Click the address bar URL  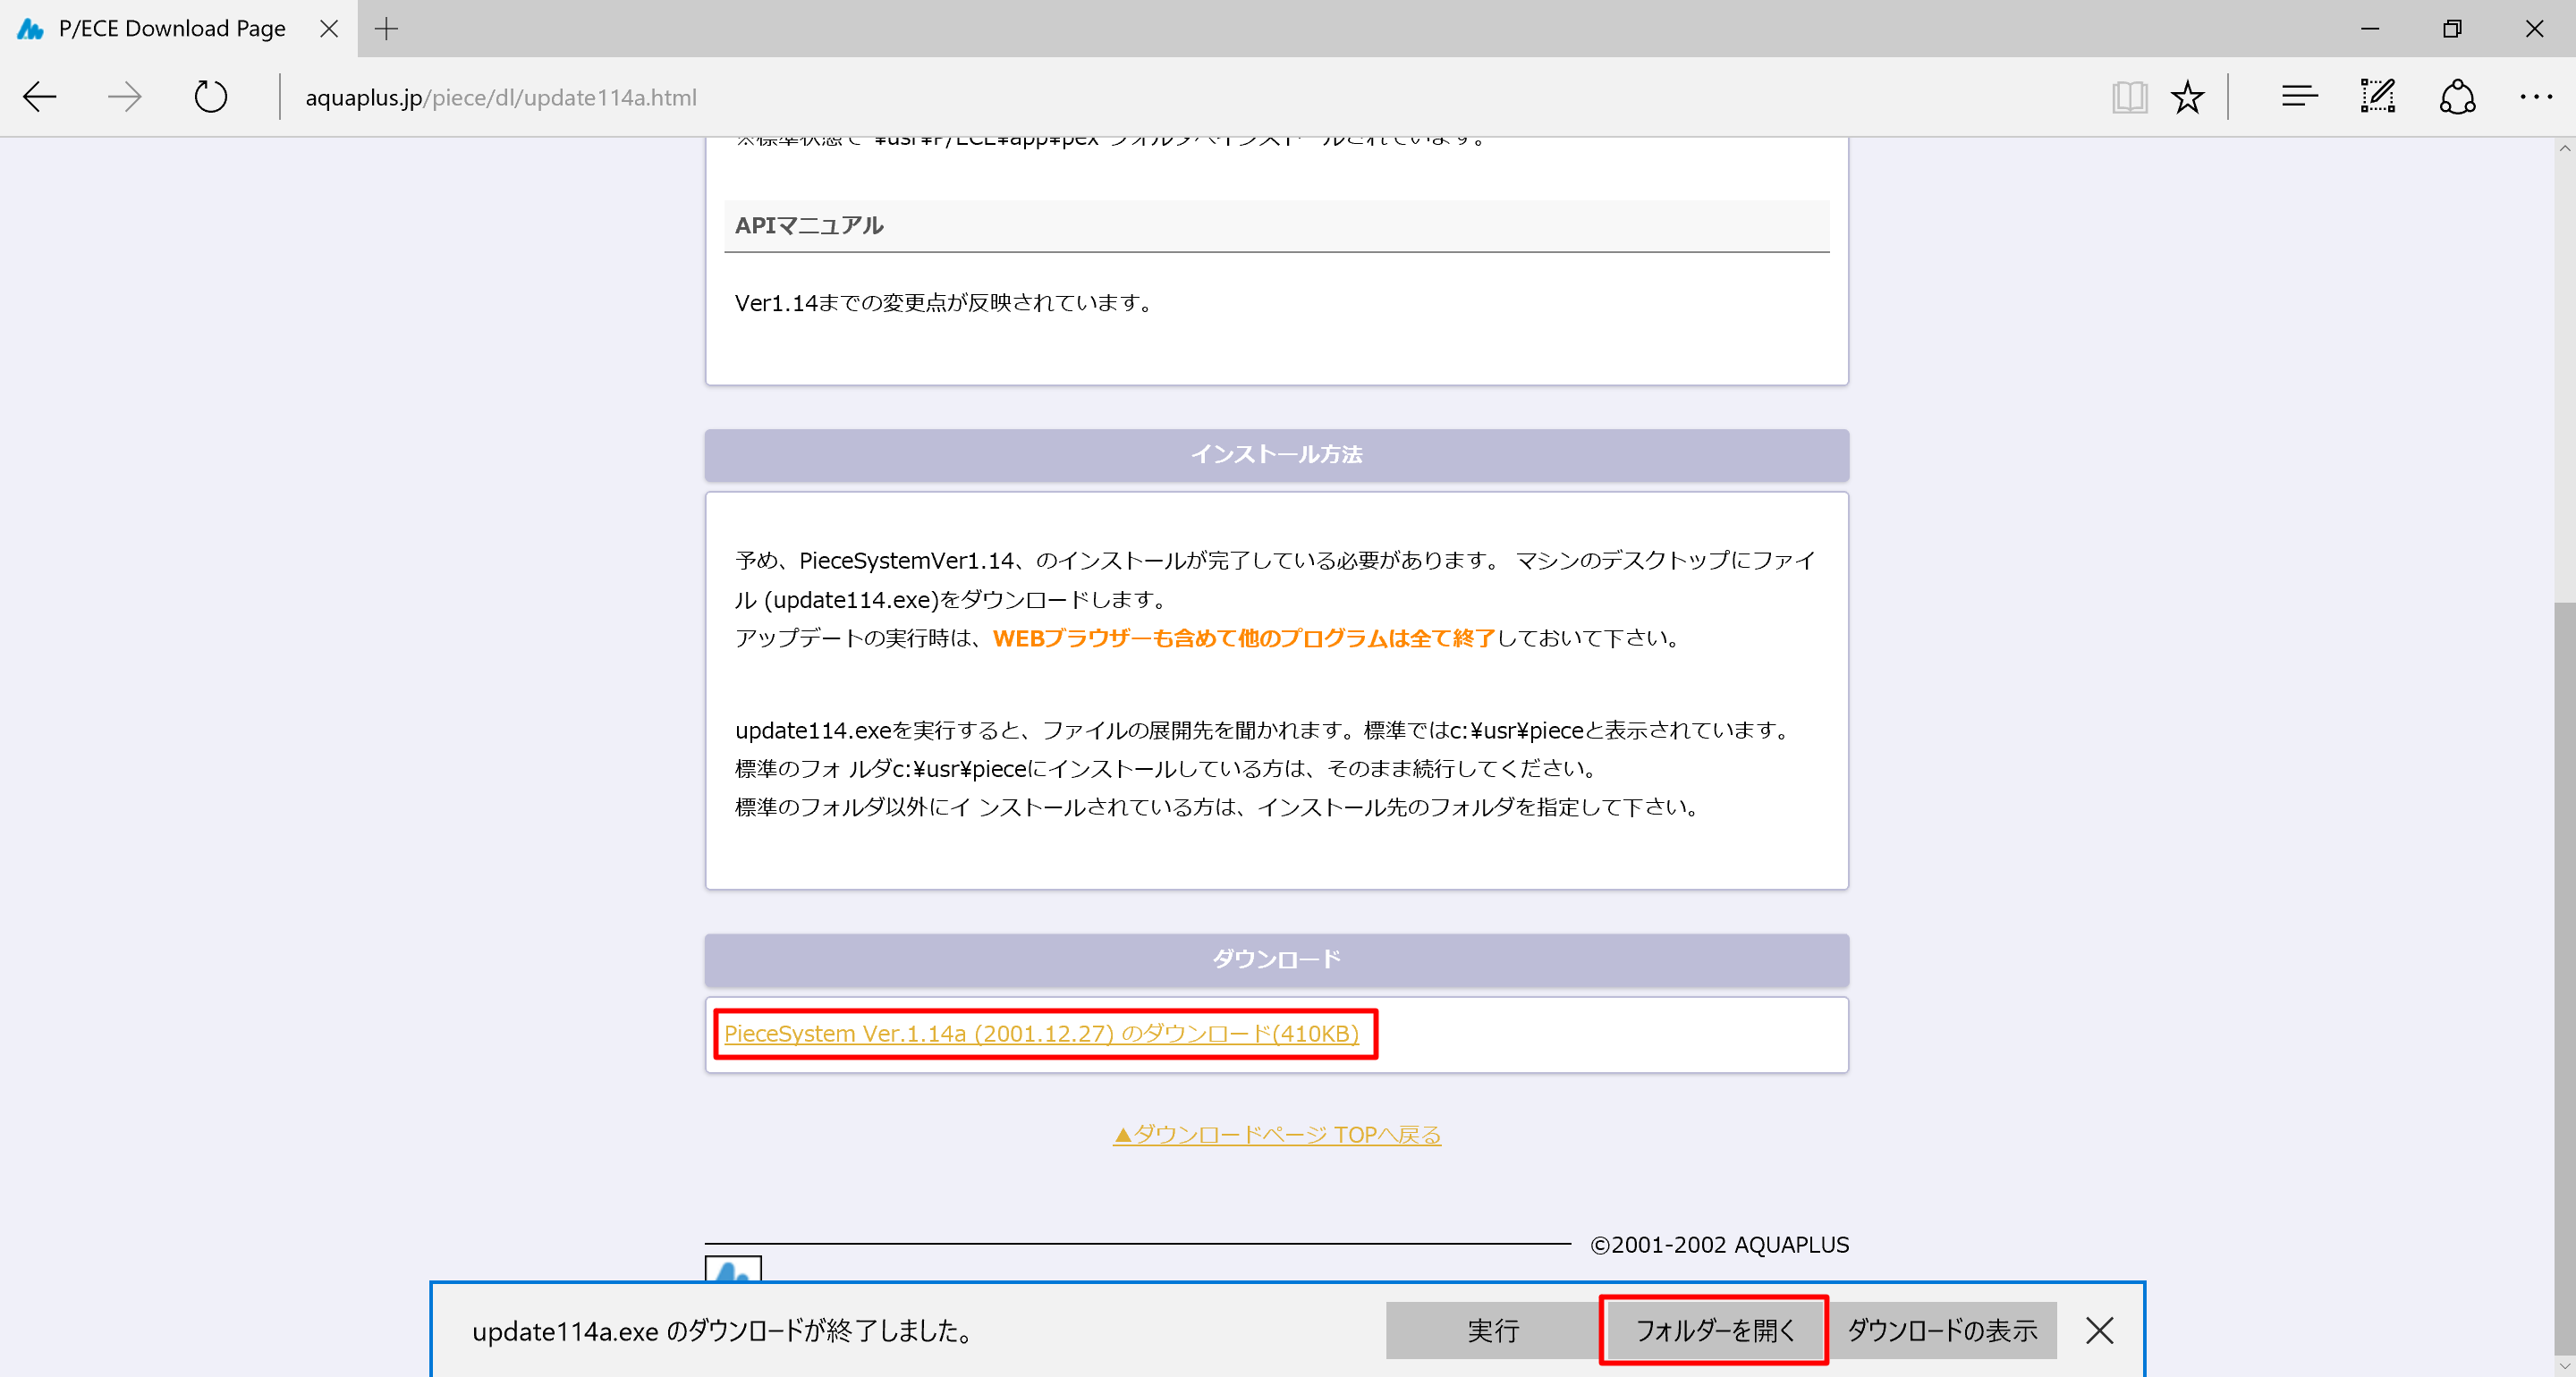click(x=501, y=98)
